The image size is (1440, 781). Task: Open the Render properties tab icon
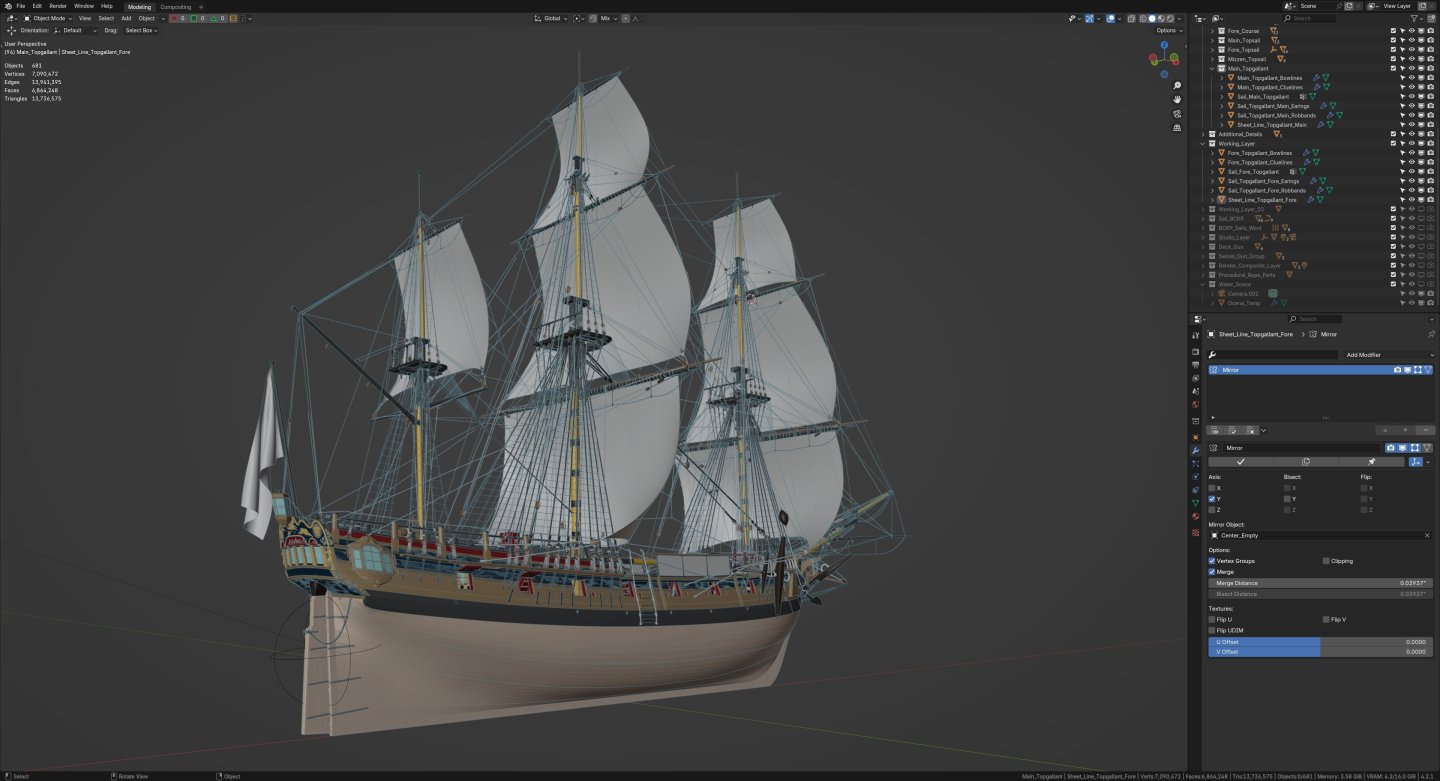1195,352
